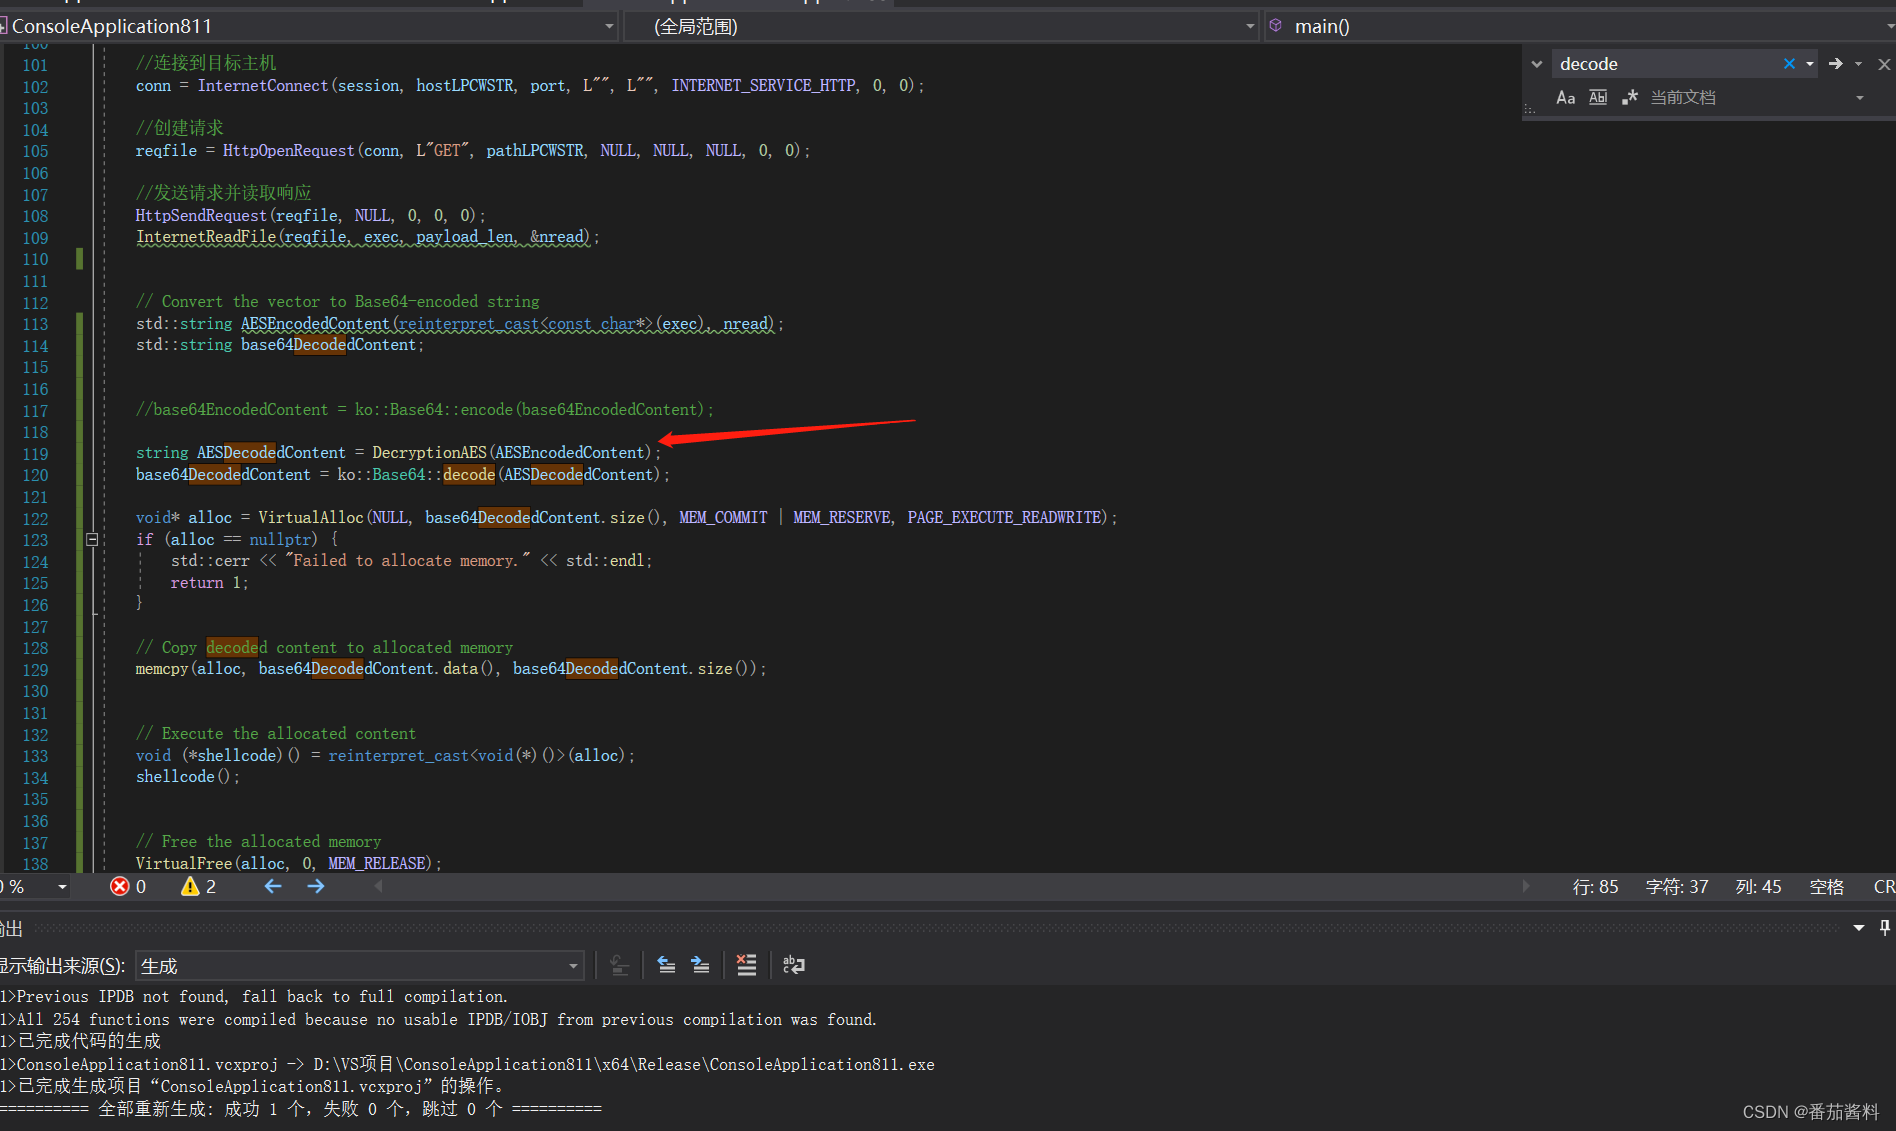
Task: Go to next message in output
Action: click(x=700, y=965)
